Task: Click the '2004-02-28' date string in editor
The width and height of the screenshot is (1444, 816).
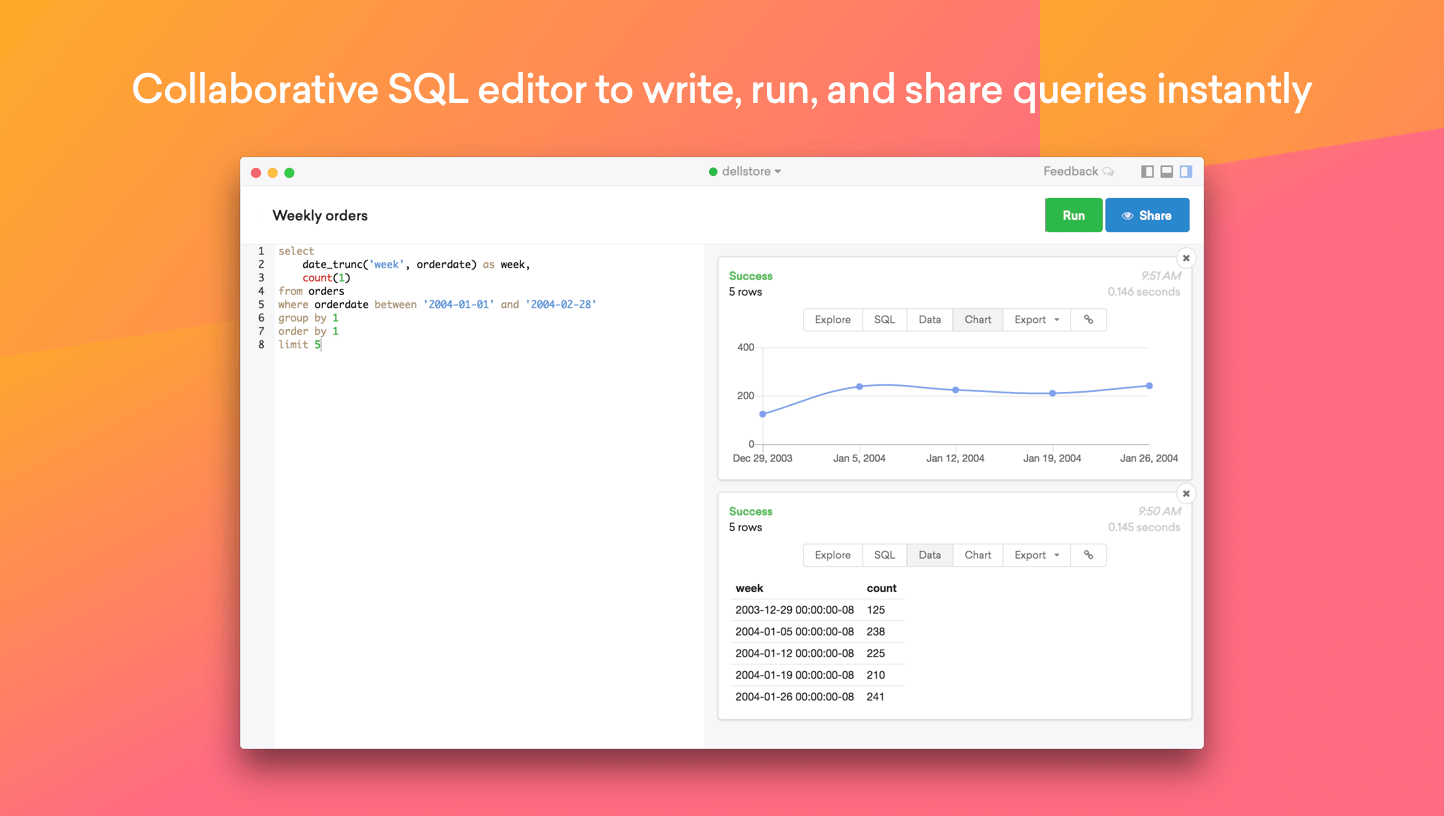Action: click(x=561, y=304)
